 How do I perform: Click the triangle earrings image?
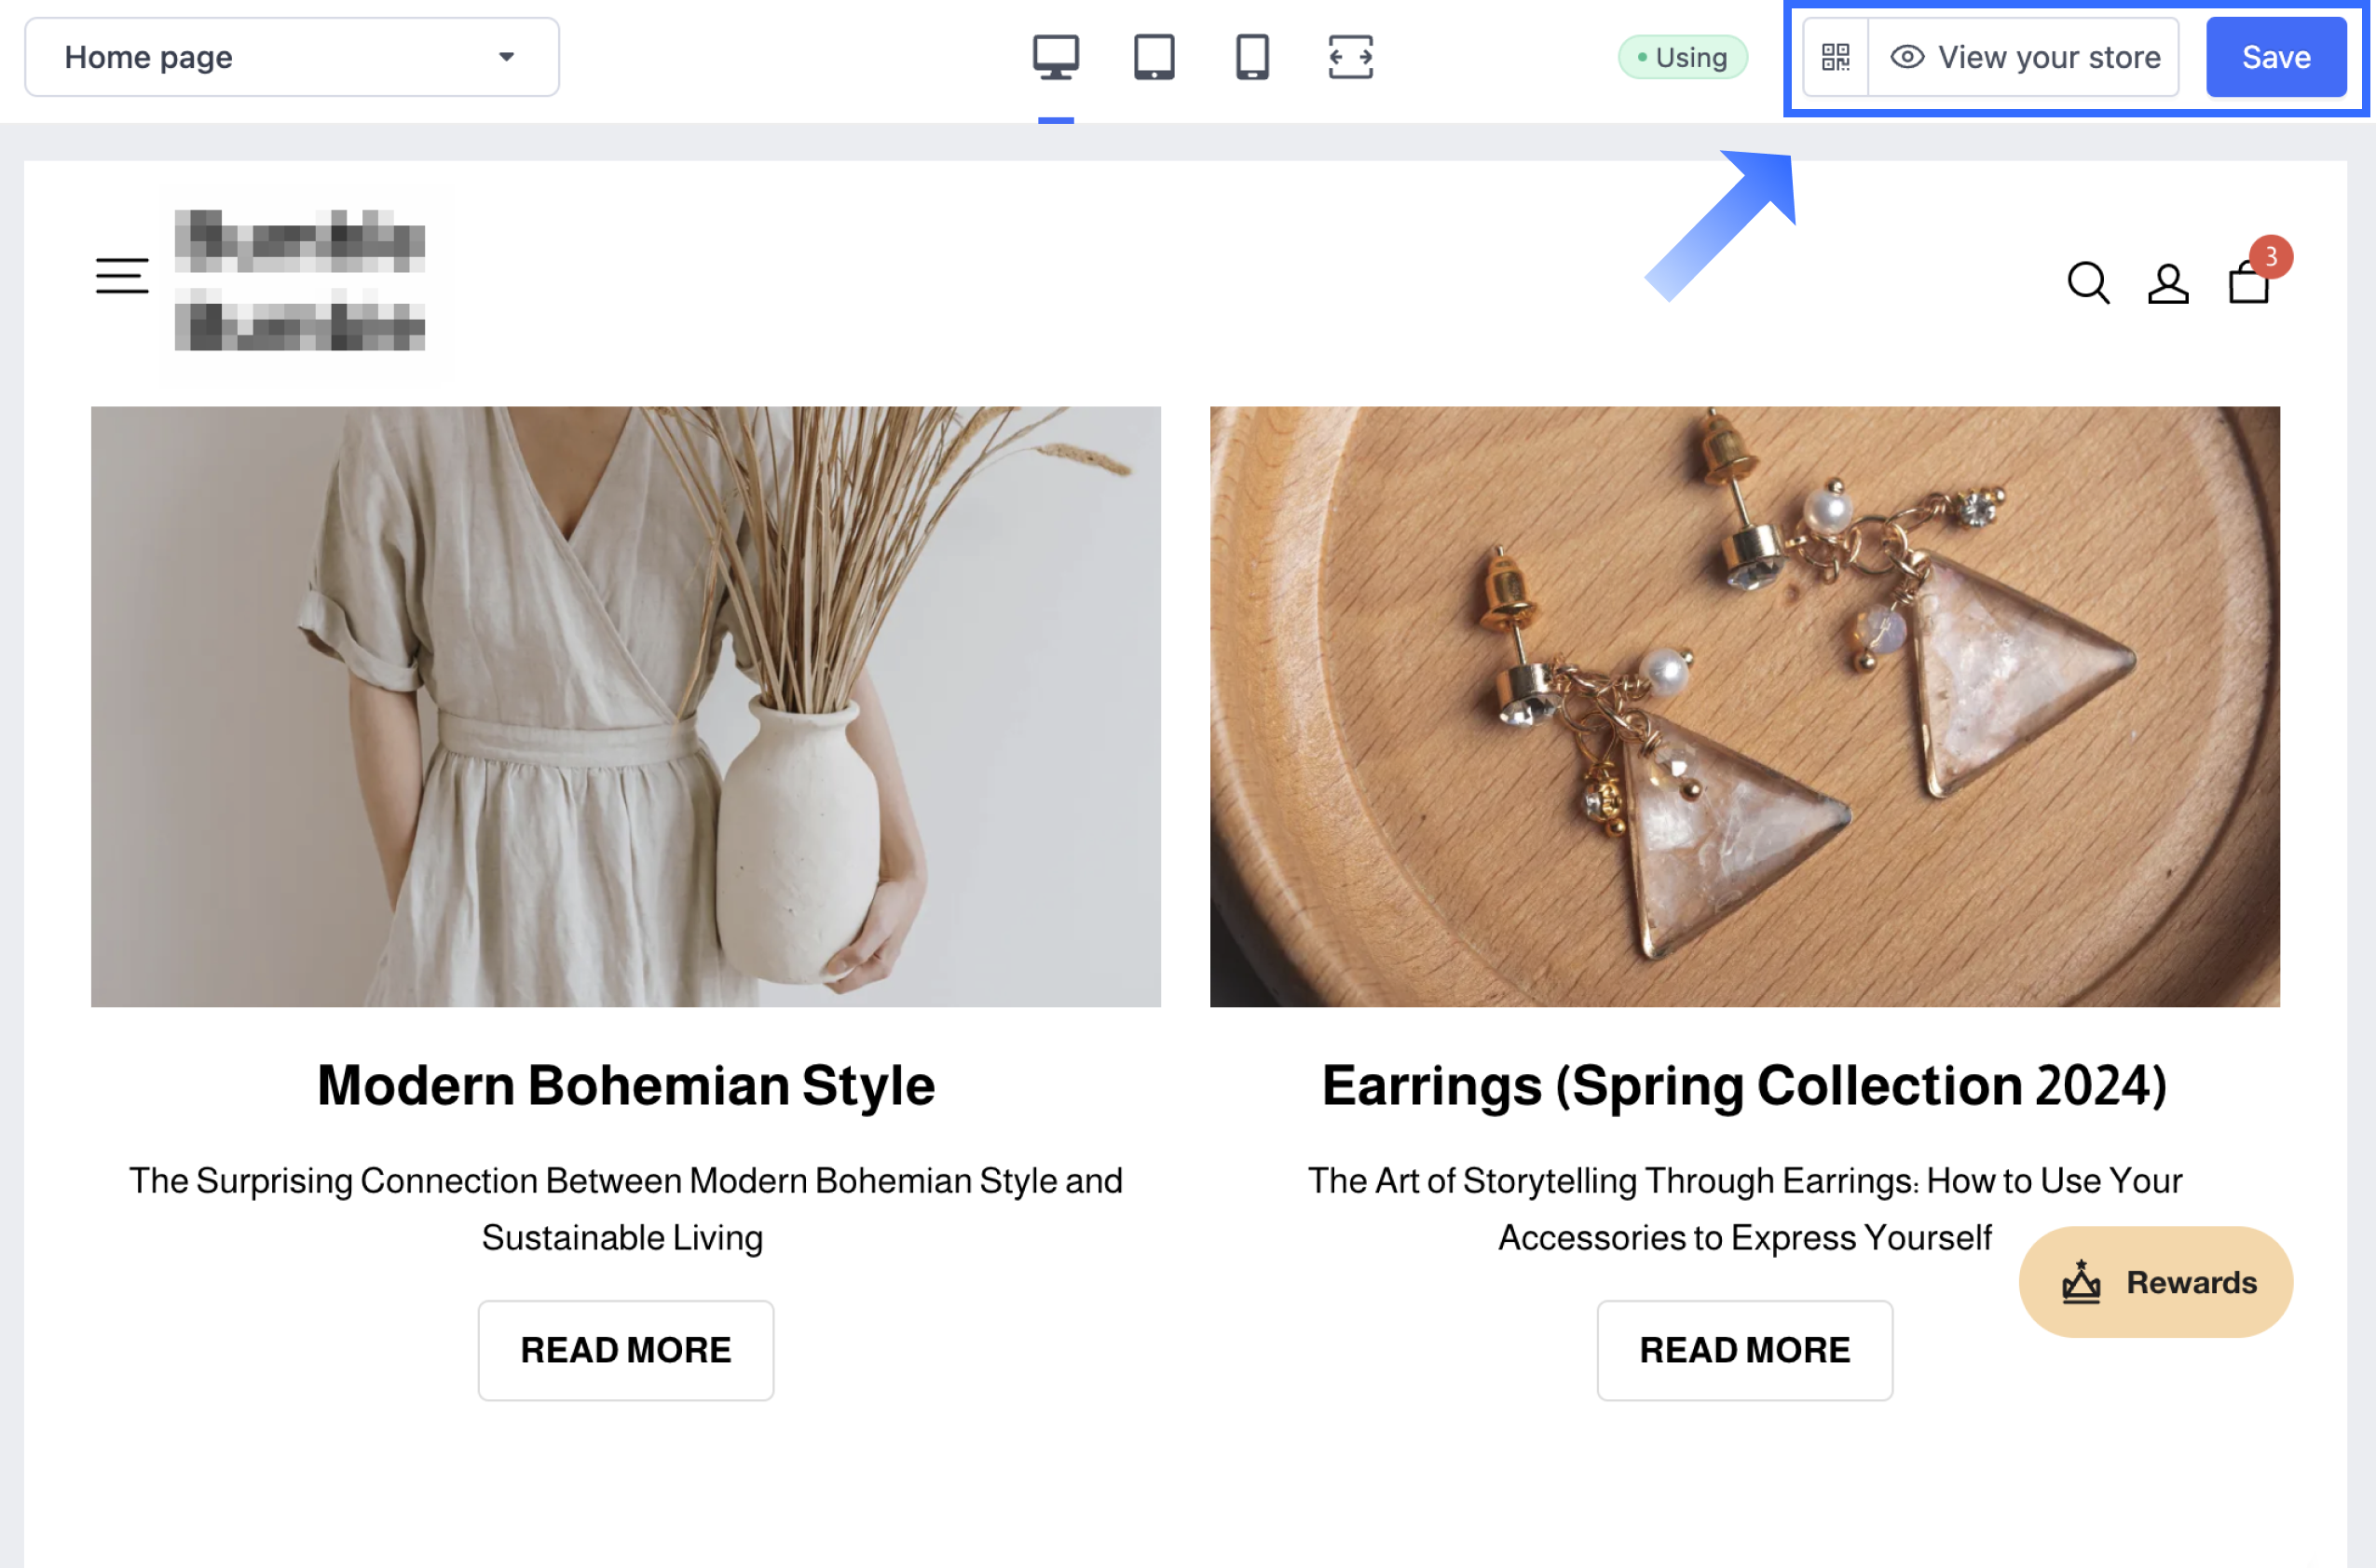coord(1744,706)
